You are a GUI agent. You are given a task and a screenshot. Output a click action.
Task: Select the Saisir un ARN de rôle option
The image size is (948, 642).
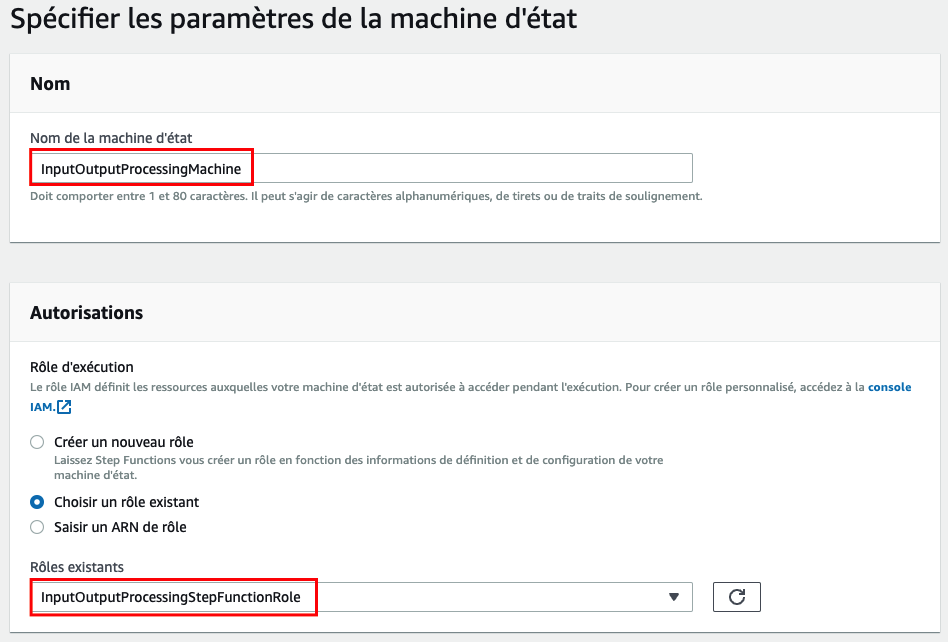(x=37, y=527)
